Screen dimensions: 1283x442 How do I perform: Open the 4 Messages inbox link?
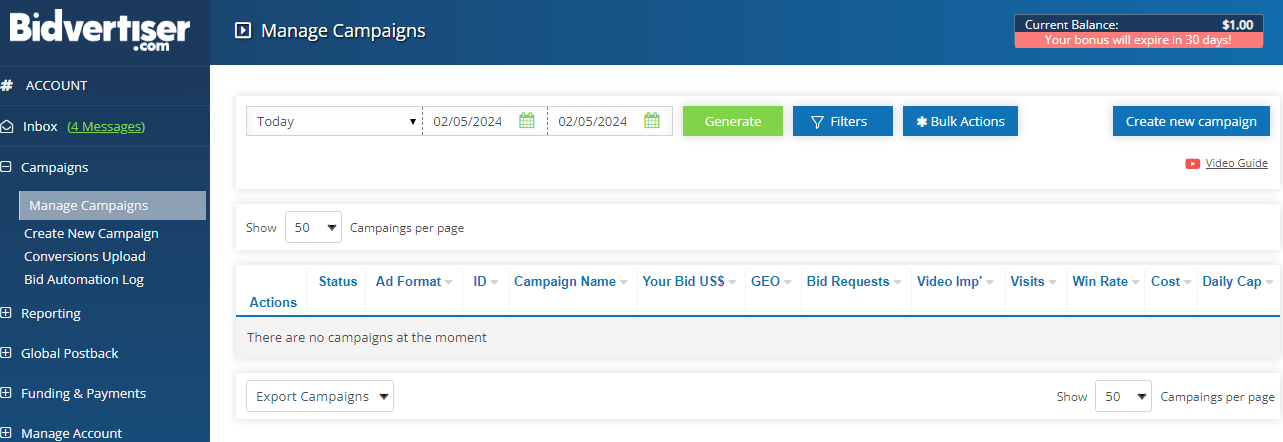click(106, 126)
